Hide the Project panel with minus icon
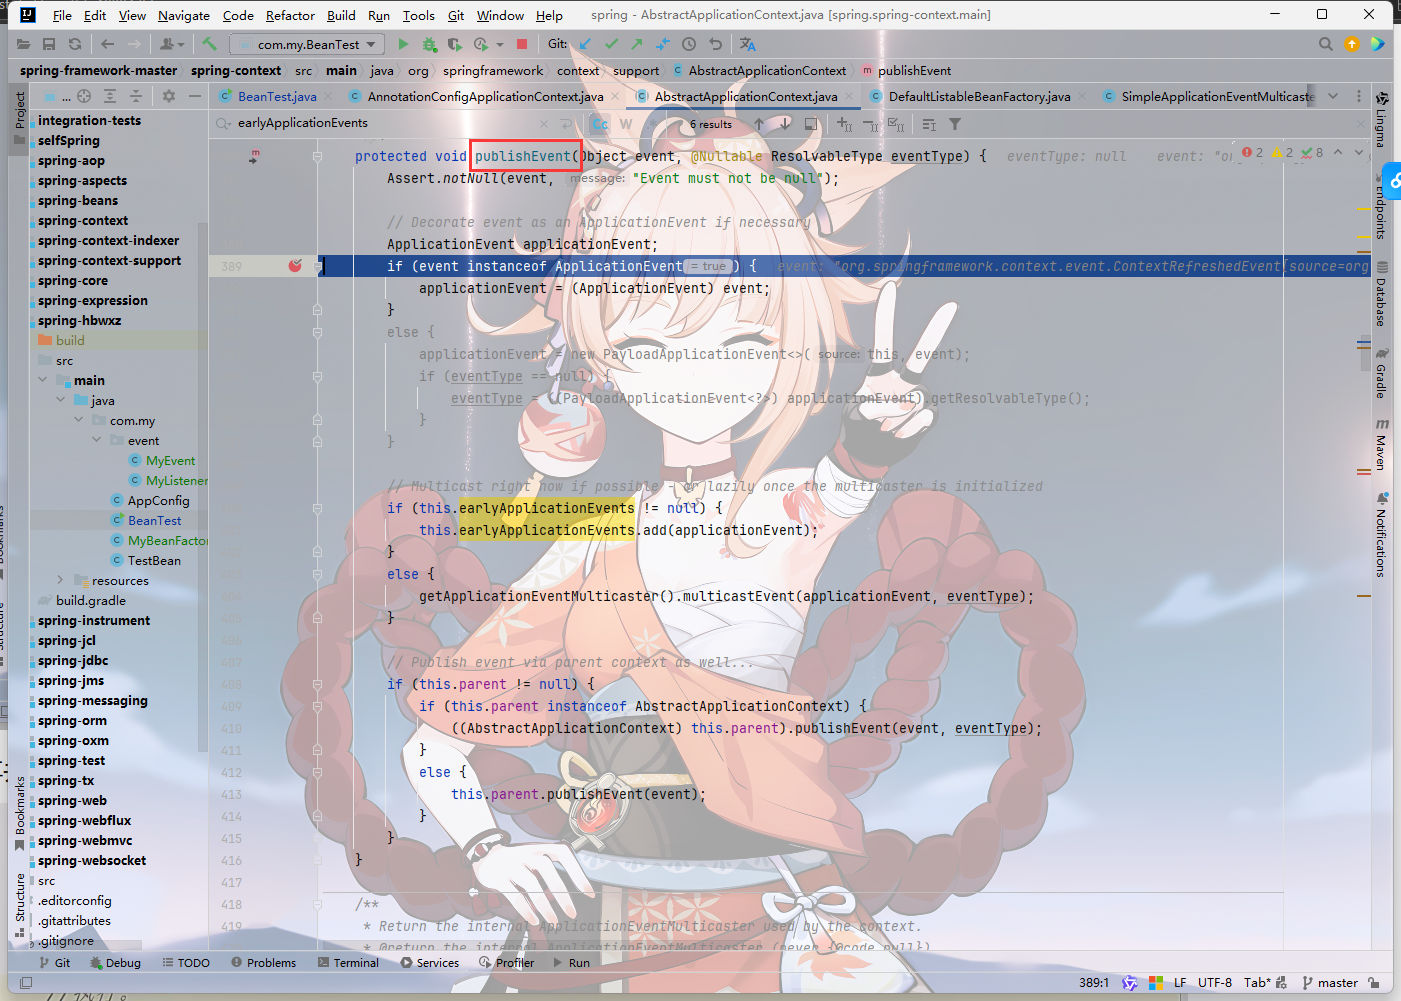Image resolution: width=1401 pixels, height=1001 pixels. (195, 96)
